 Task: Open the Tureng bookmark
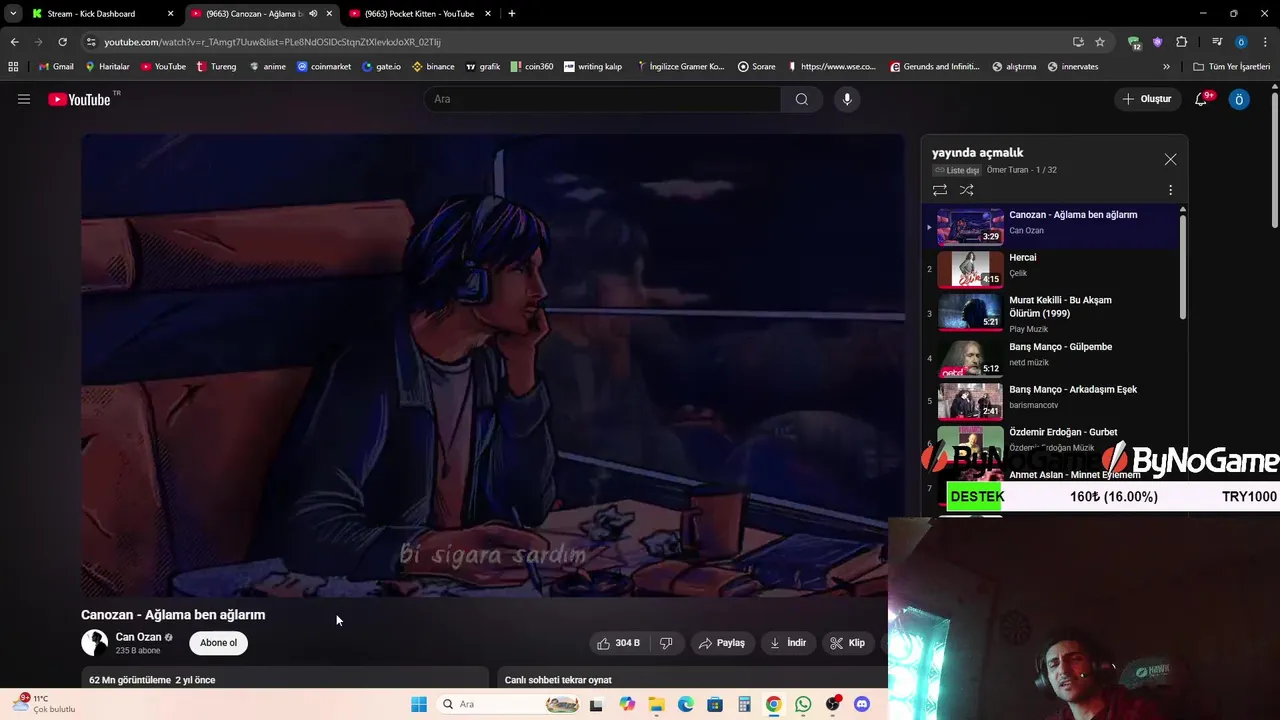[x=217, y=67]
